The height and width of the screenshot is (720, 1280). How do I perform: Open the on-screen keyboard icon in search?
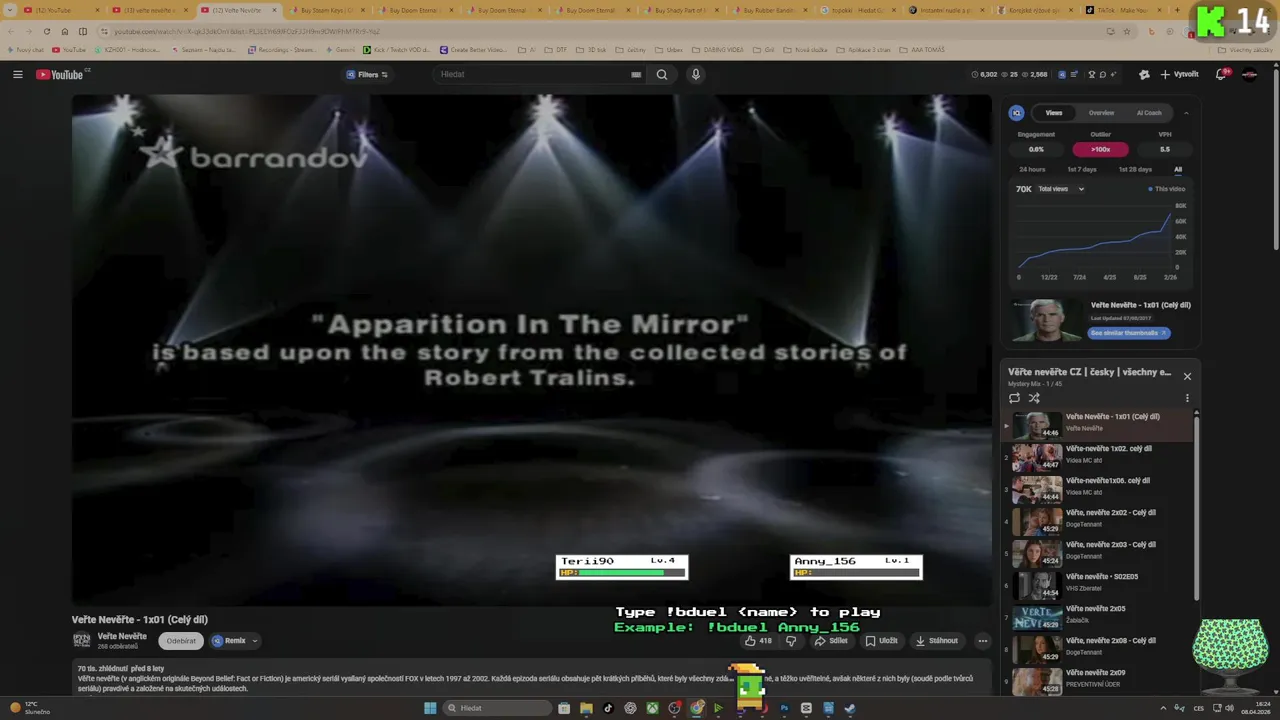[x=636, y=74]
